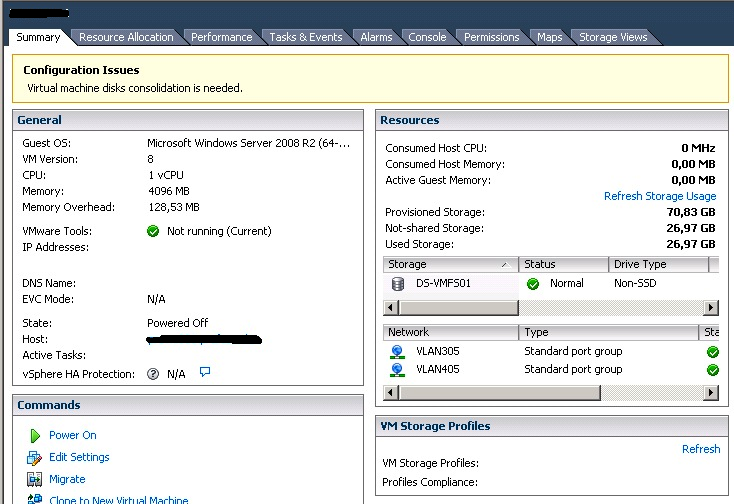Click the Powered Off state value

(177, 323)
